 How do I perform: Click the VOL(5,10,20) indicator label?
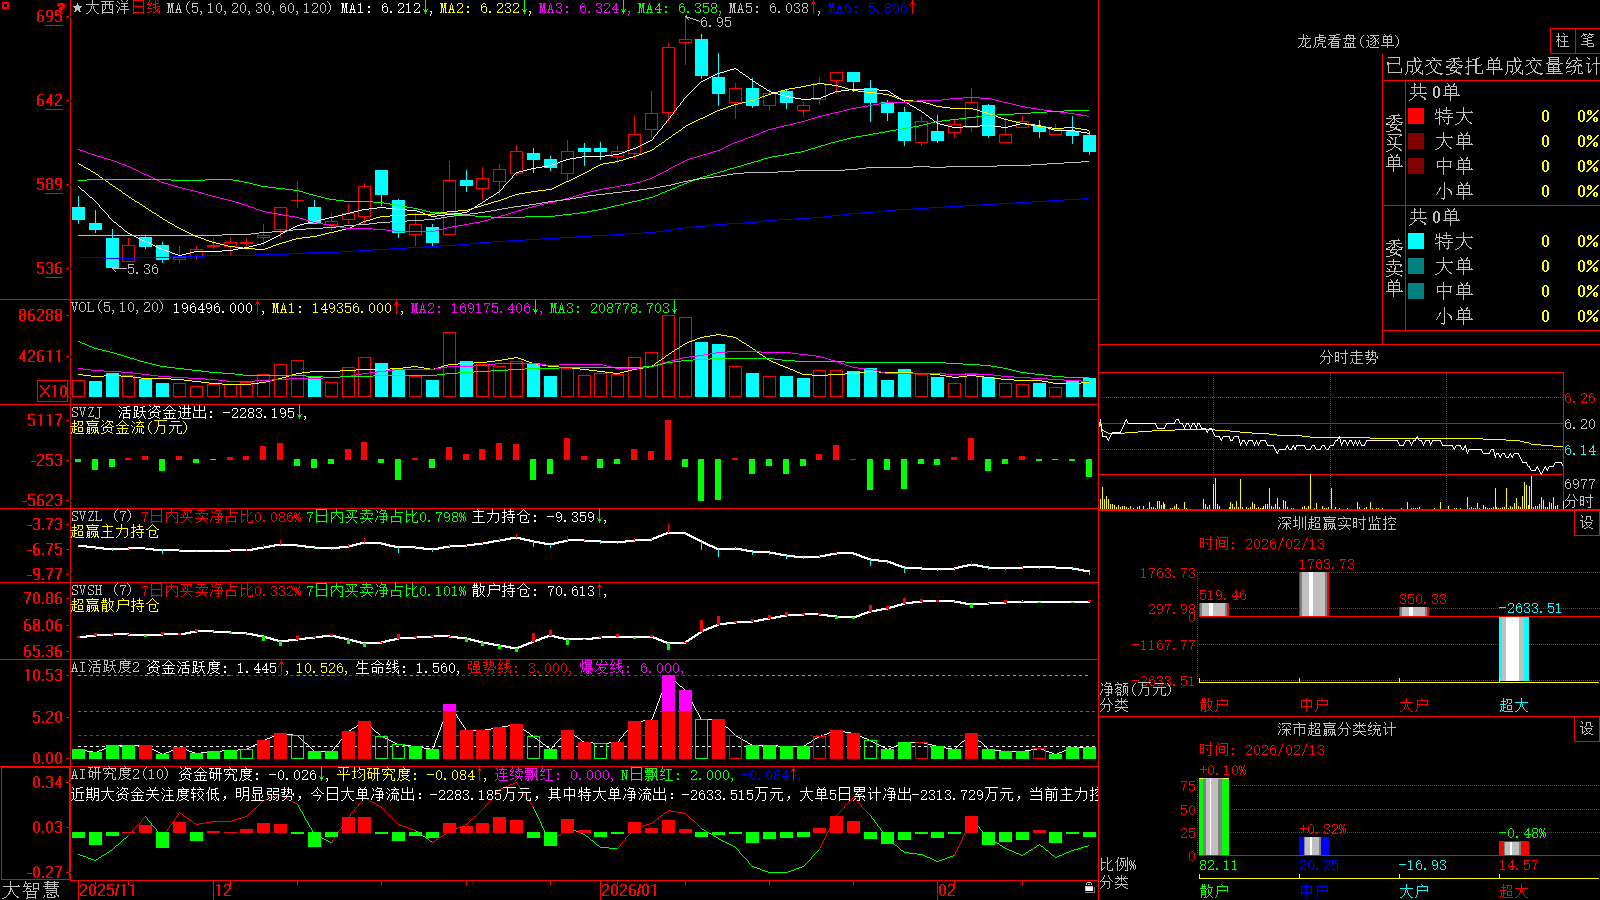point(117,308)
